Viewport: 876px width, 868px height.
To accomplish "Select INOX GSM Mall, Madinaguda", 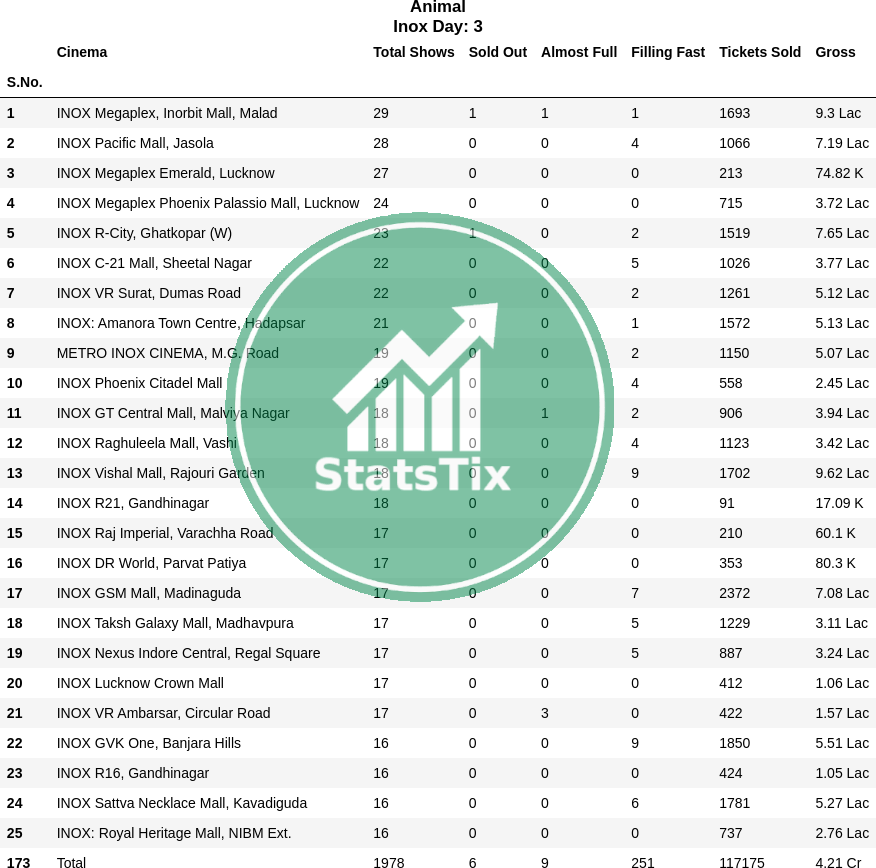I will 149,593.
